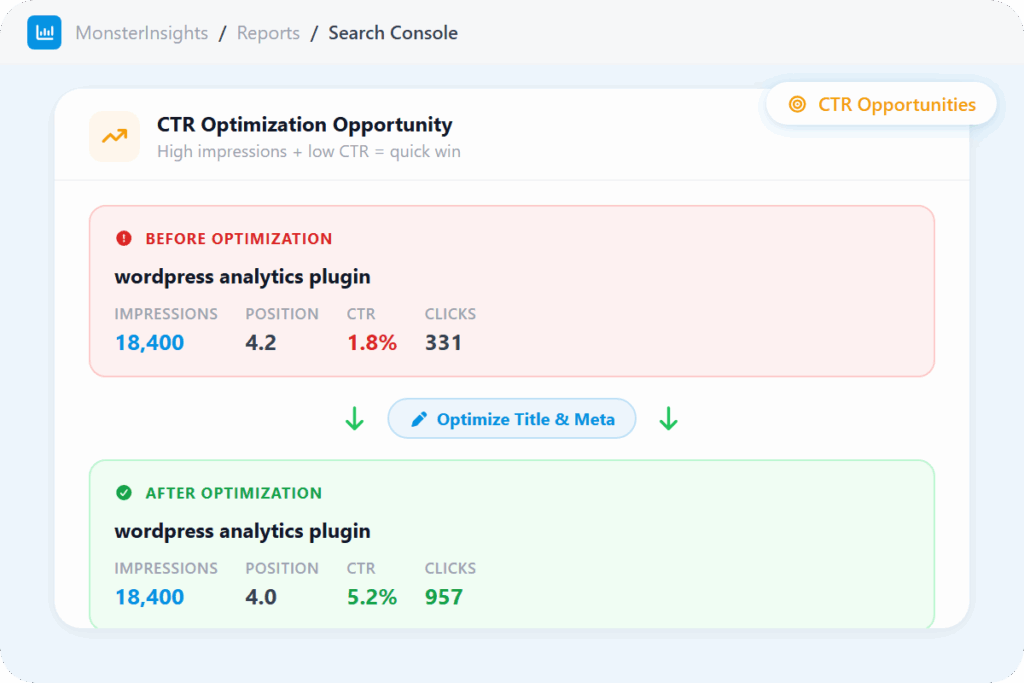Image resolution: width=1024 pixels, height=683 pixels.
Task: Click the pencil icon in Optimize button
Action: coord(418,419)
